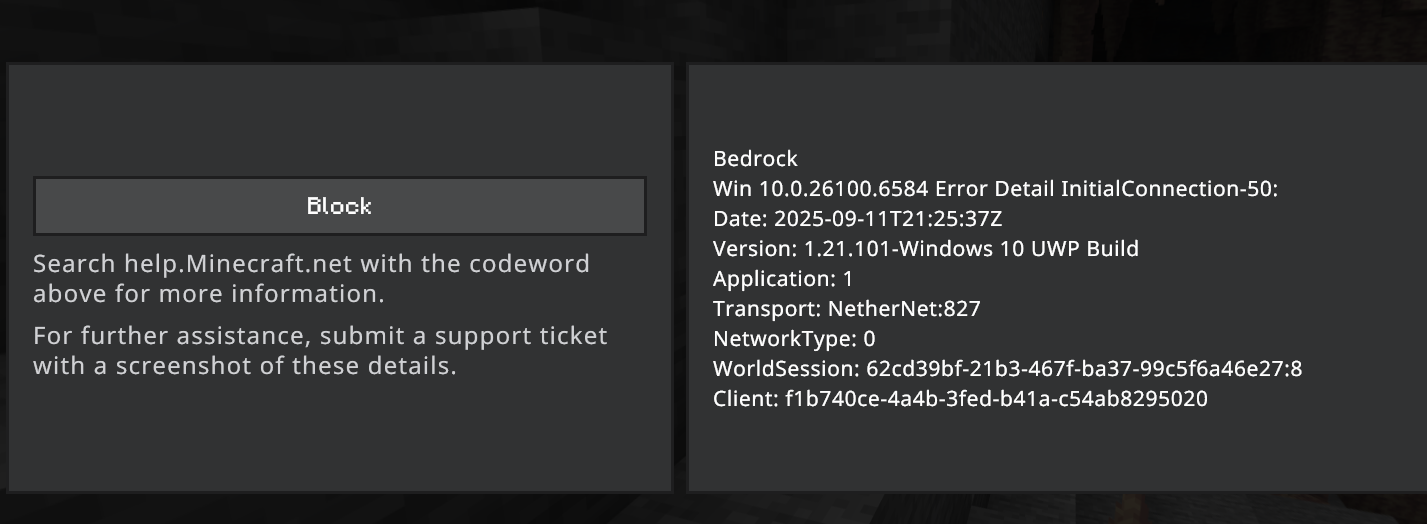Select the Client ID starting with f1b740ce
This screenshot has height=524, width=1427.
pos(996,399)
